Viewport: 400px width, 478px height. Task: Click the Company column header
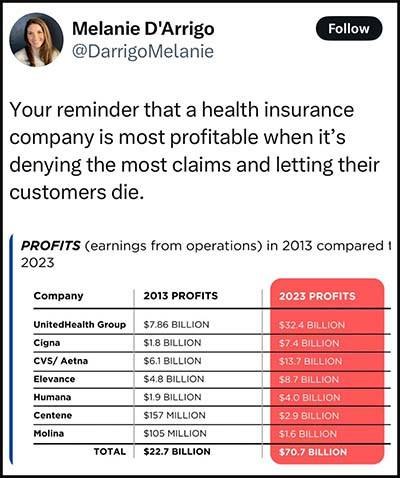coord(58,296)
